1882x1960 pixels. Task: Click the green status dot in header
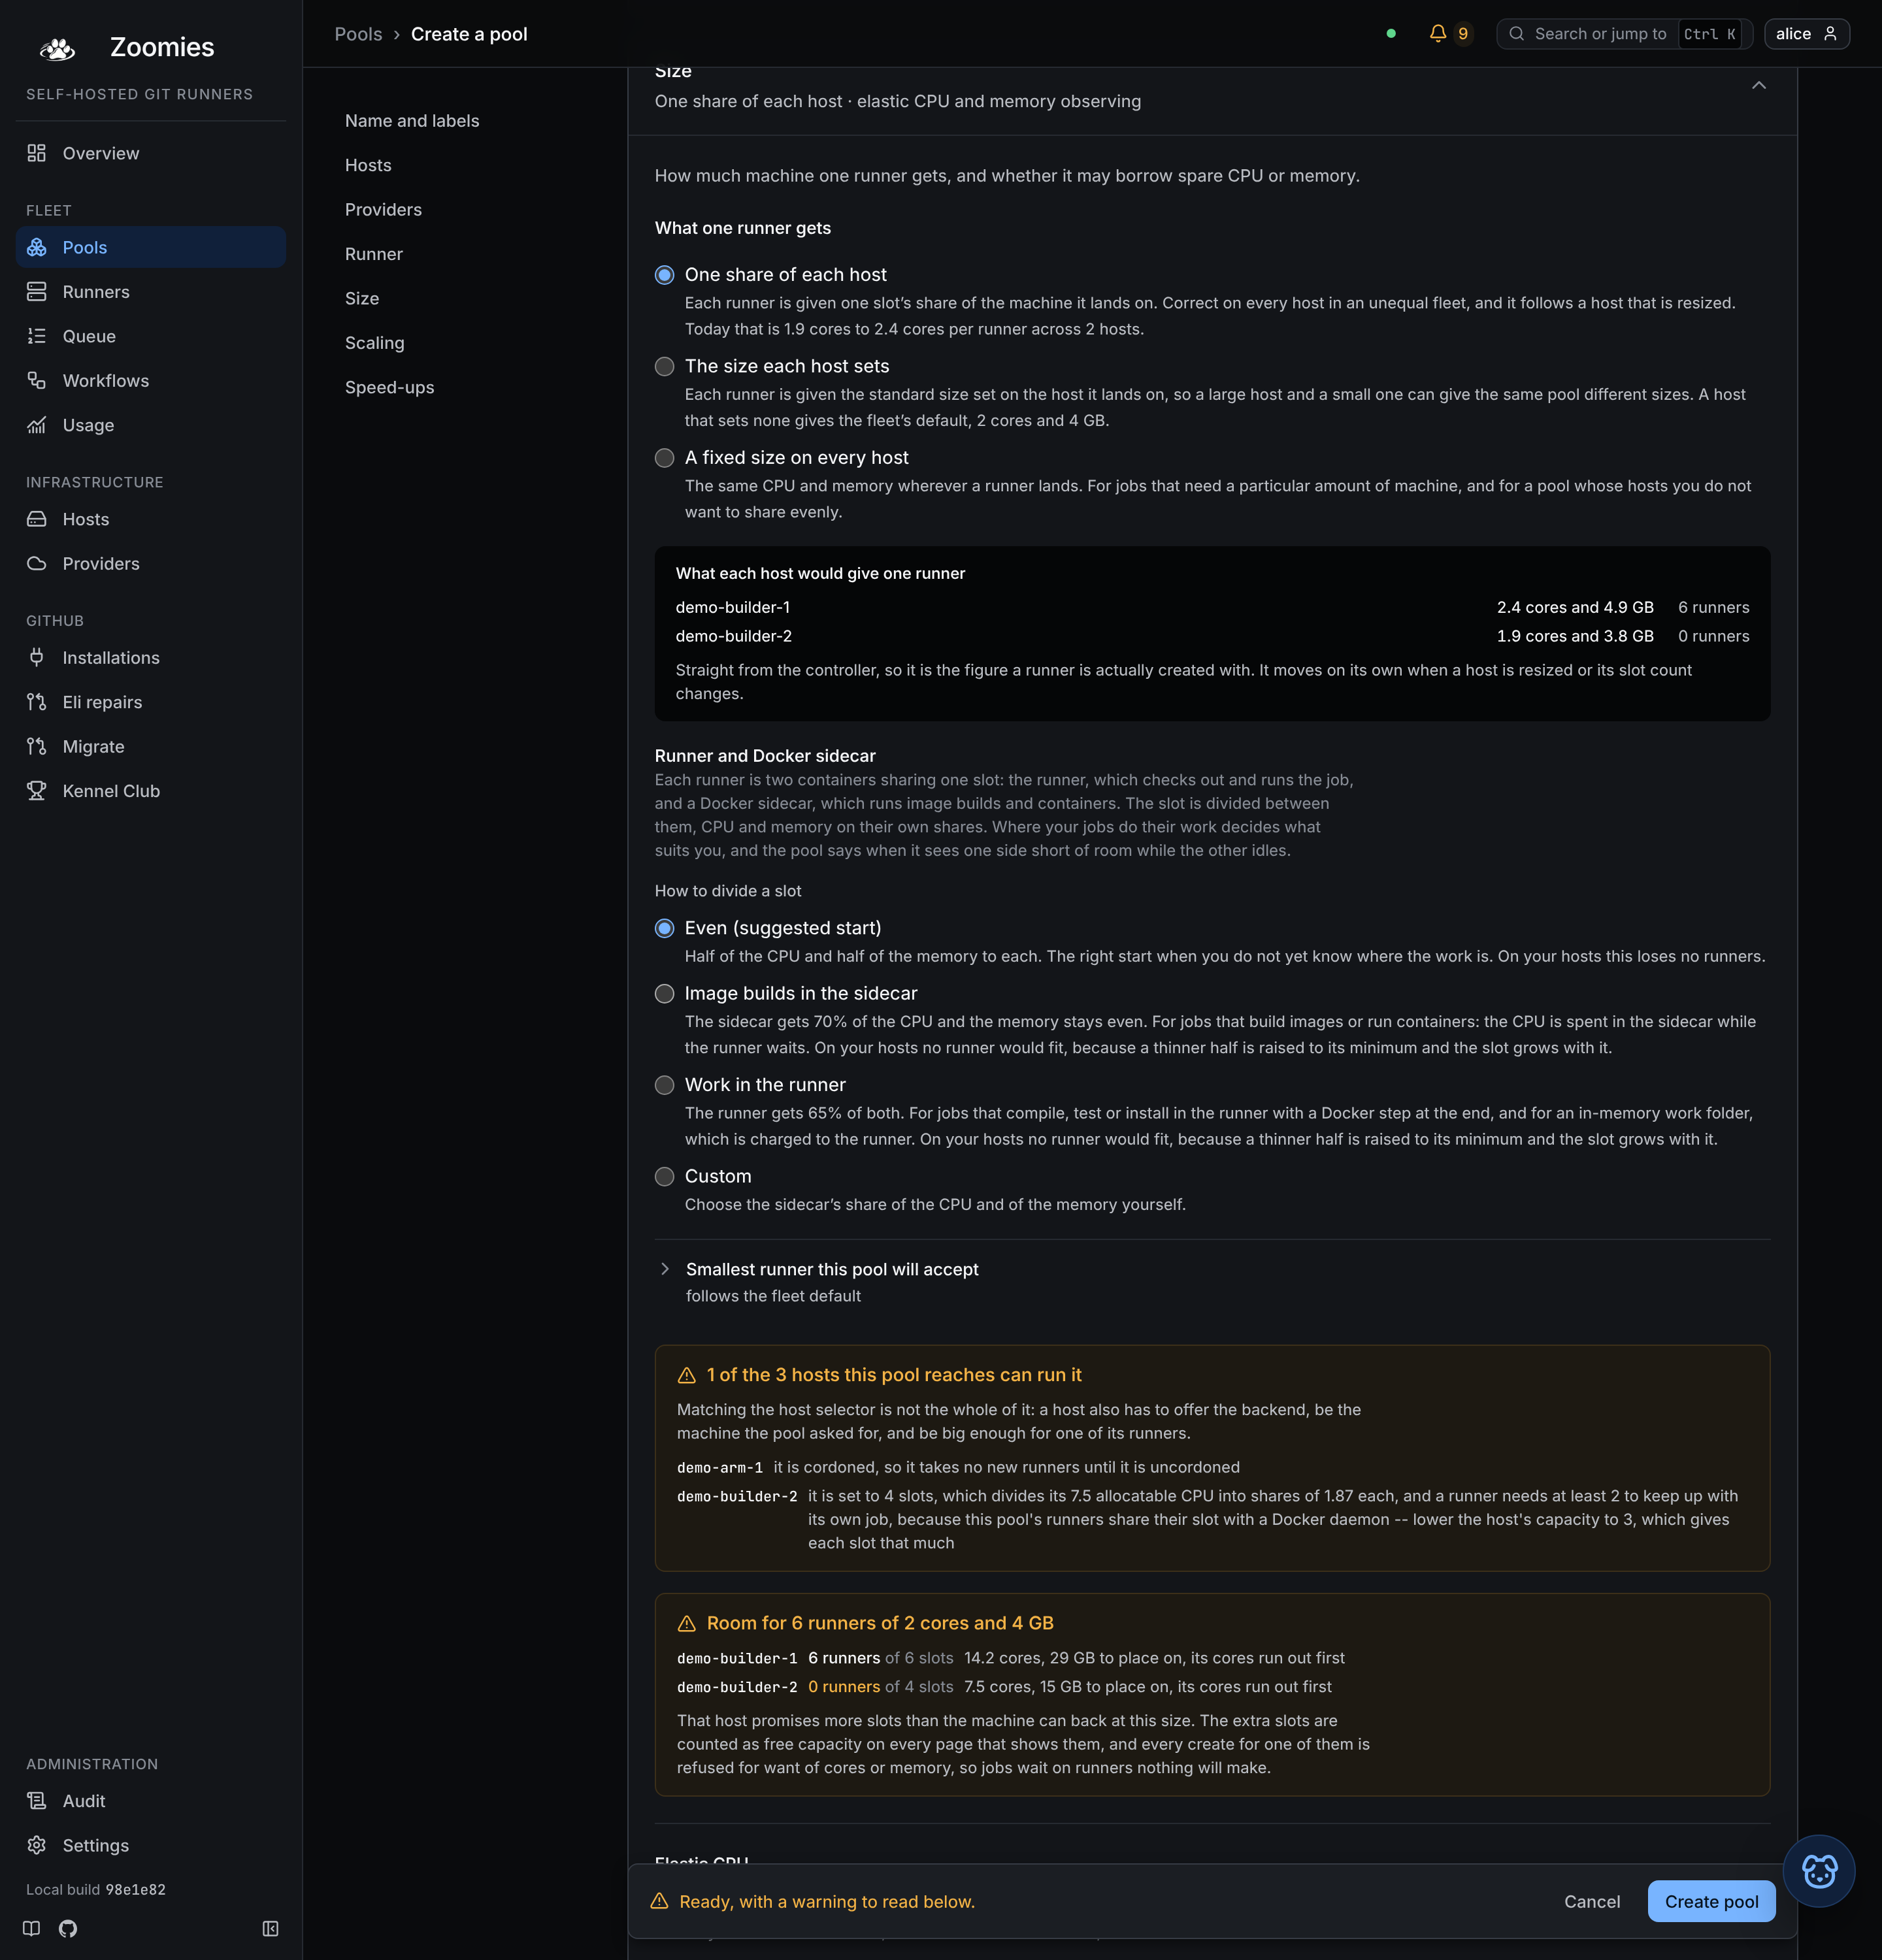(1391, 34)
